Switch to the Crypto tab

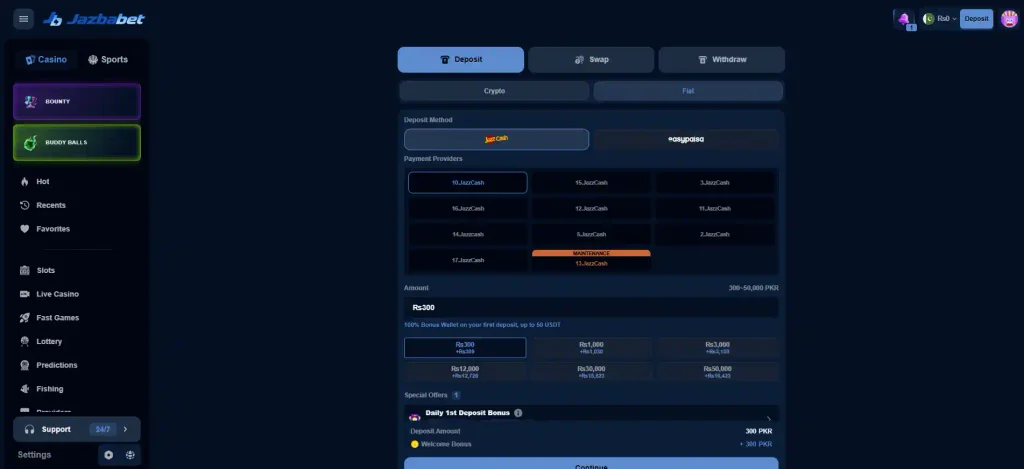tap(494, 91)
